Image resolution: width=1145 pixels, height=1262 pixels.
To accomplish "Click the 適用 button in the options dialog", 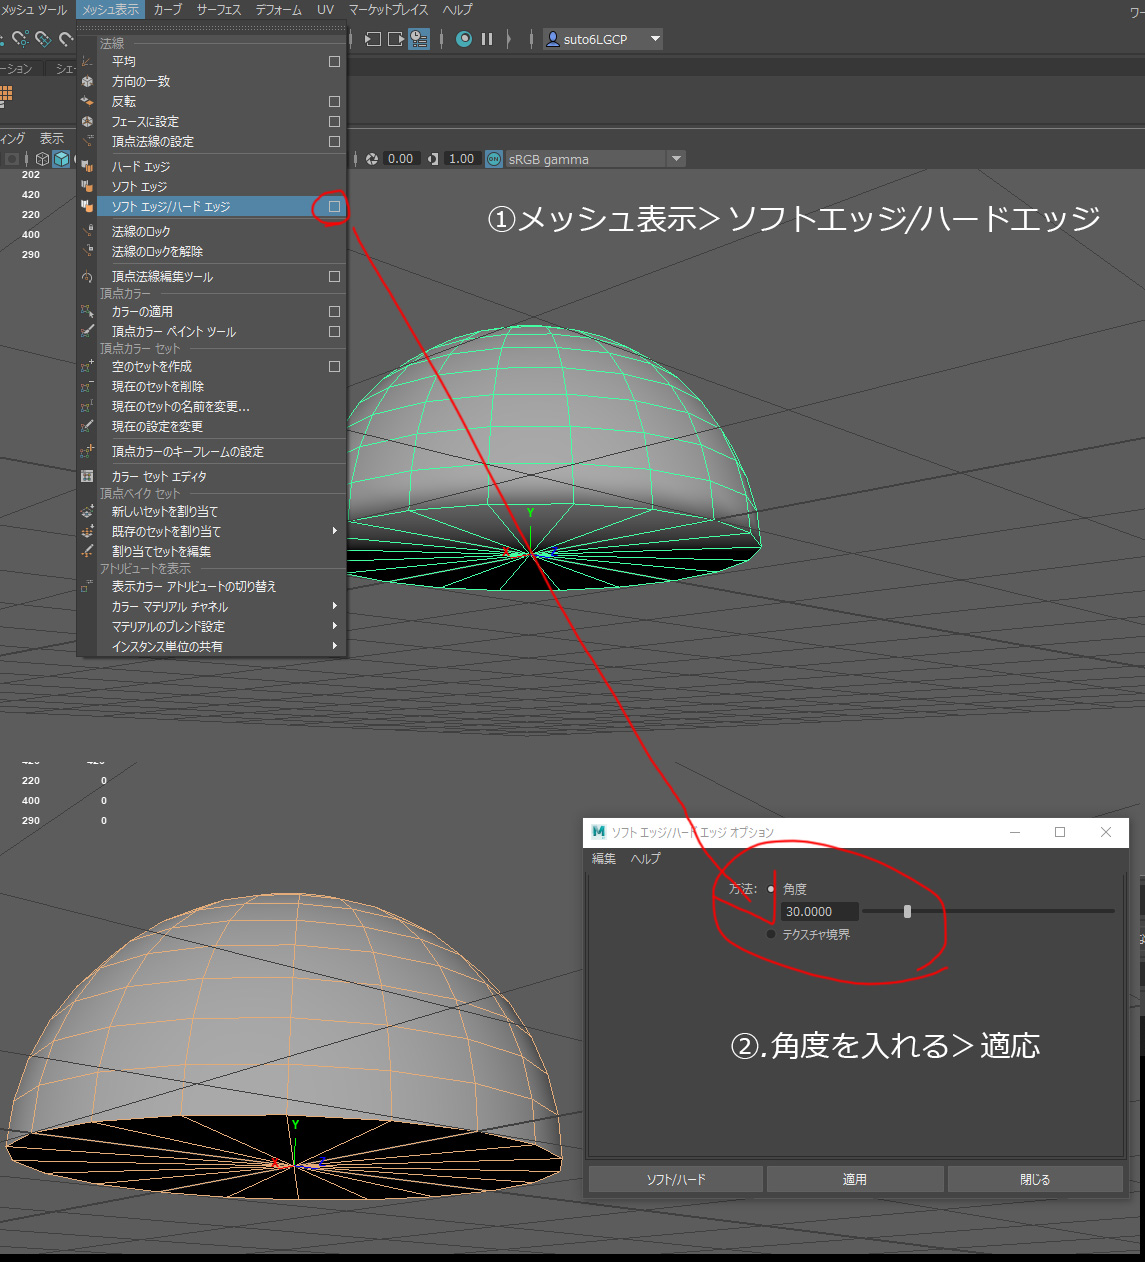I will click(x=855, y=1178).
